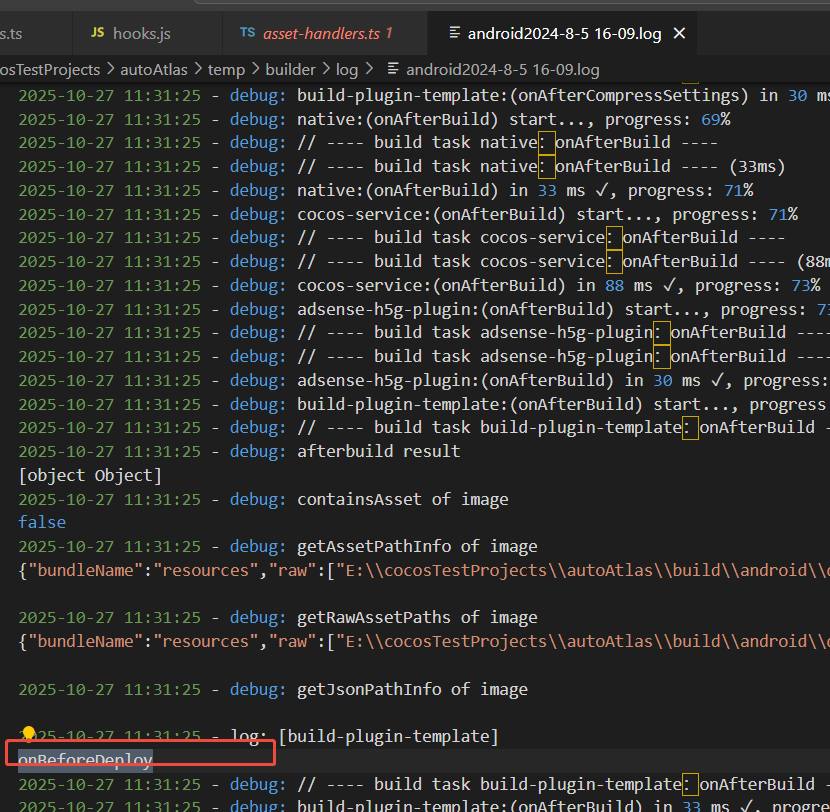Click the JS file icon on hooks.js tab
Image resolution: width=830 pixels, height=812 pixels.
[97, 33]
